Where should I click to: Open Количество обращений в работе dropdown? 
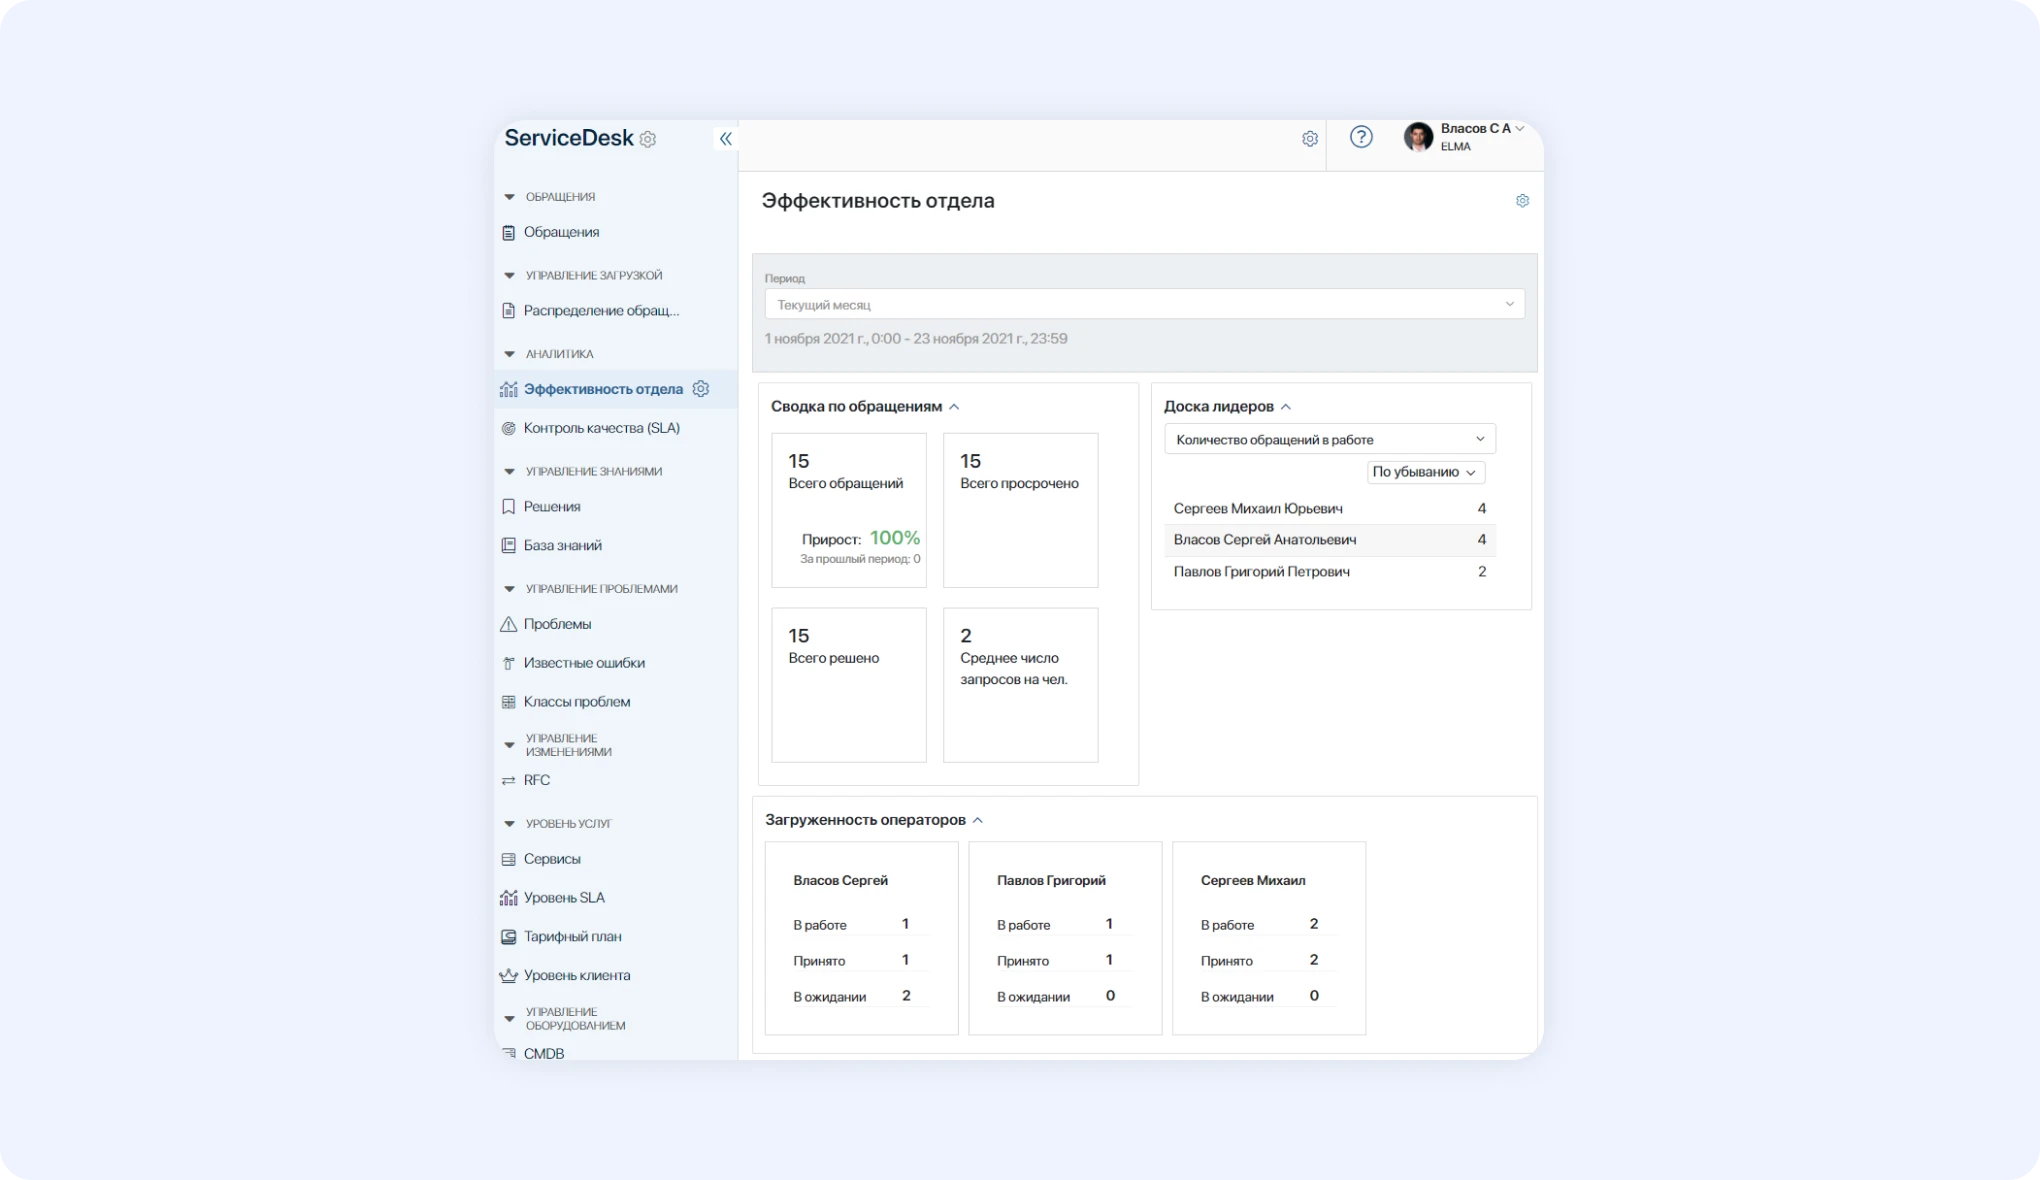pyautogui.click(x=1329, y=439)
